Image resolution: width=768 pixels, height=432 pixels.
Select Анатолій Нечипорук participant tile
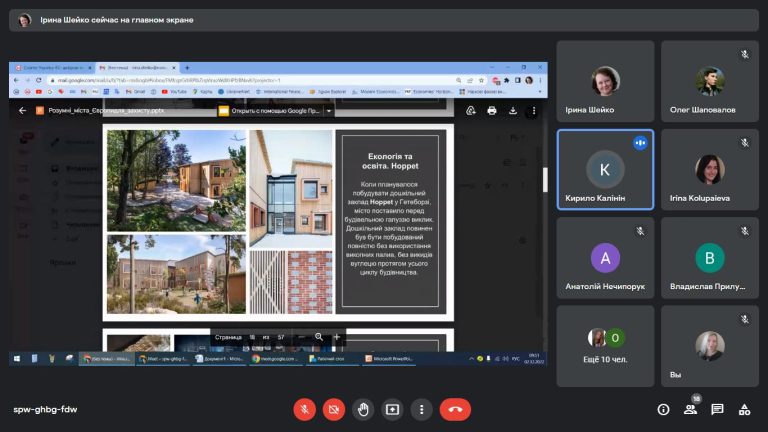click(605, 258)
